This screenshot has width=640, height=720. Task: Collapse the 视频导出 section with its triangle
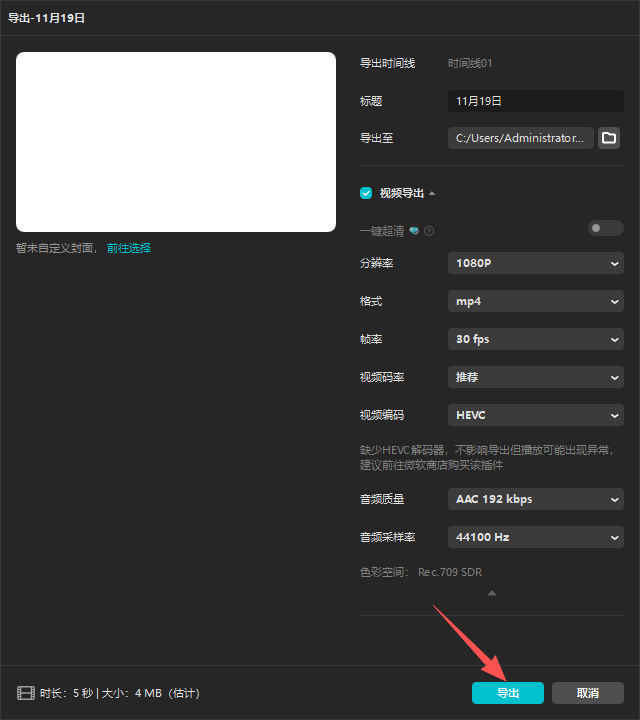(432, 193)
